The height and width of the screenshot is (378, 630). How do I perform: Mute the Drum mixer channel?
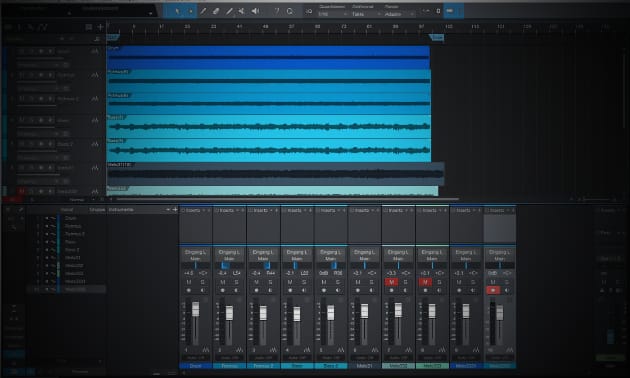(189, 282)
